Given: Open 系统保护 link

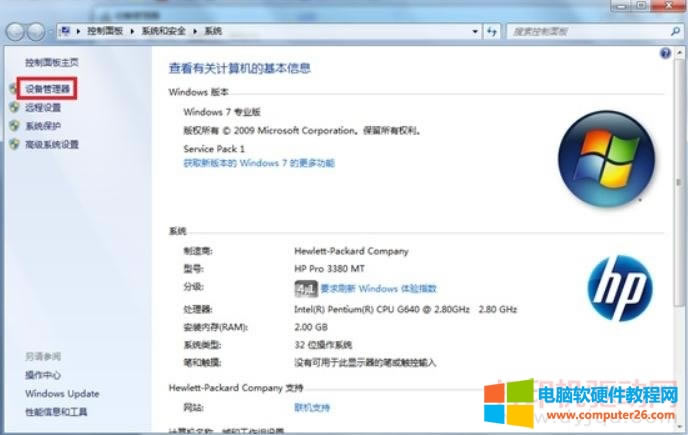Looking at the screenshot, I should pyautogui.click(x=43, y=126).
